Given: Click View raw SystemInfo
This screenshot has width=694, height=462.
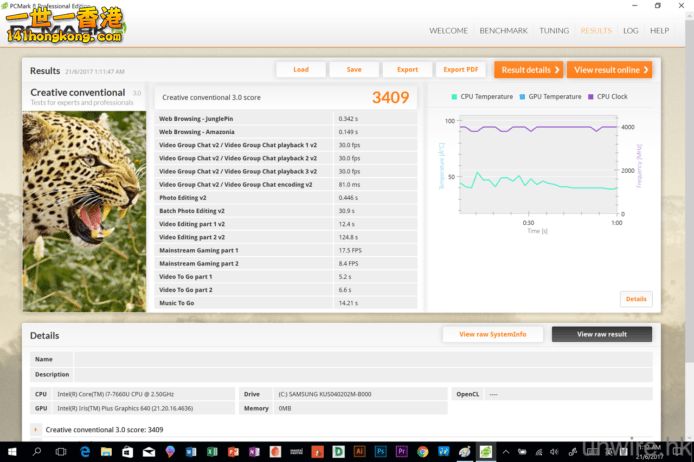Looking at the screenshot, I should (x=493, y=335).
